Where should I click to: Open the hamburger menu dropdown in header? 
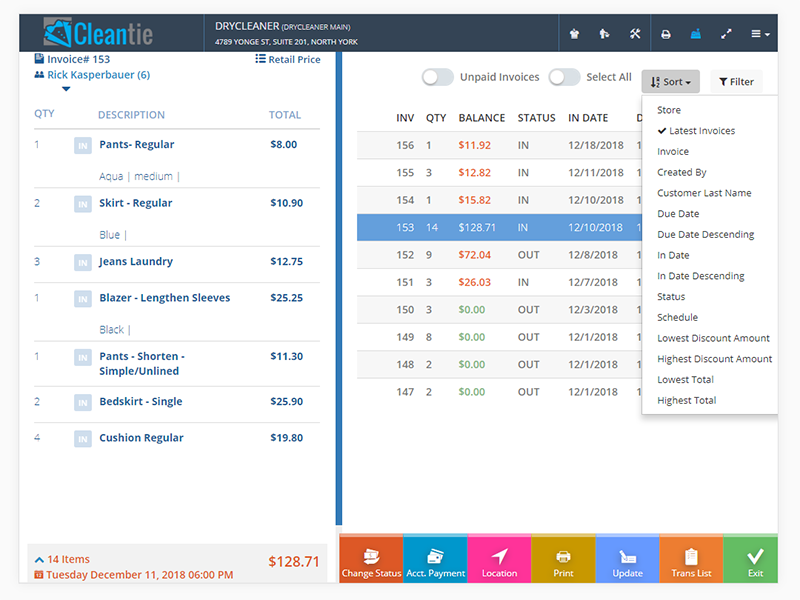[761, 34]
